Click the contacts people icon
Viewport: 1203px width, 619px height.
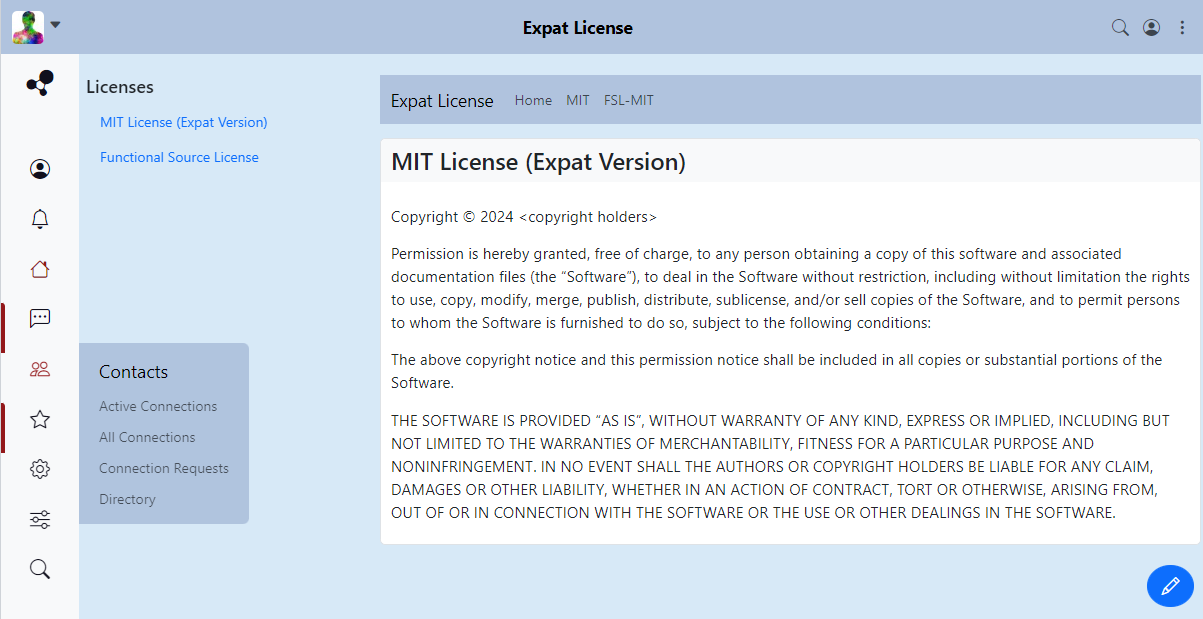click(x=40, y=369)
